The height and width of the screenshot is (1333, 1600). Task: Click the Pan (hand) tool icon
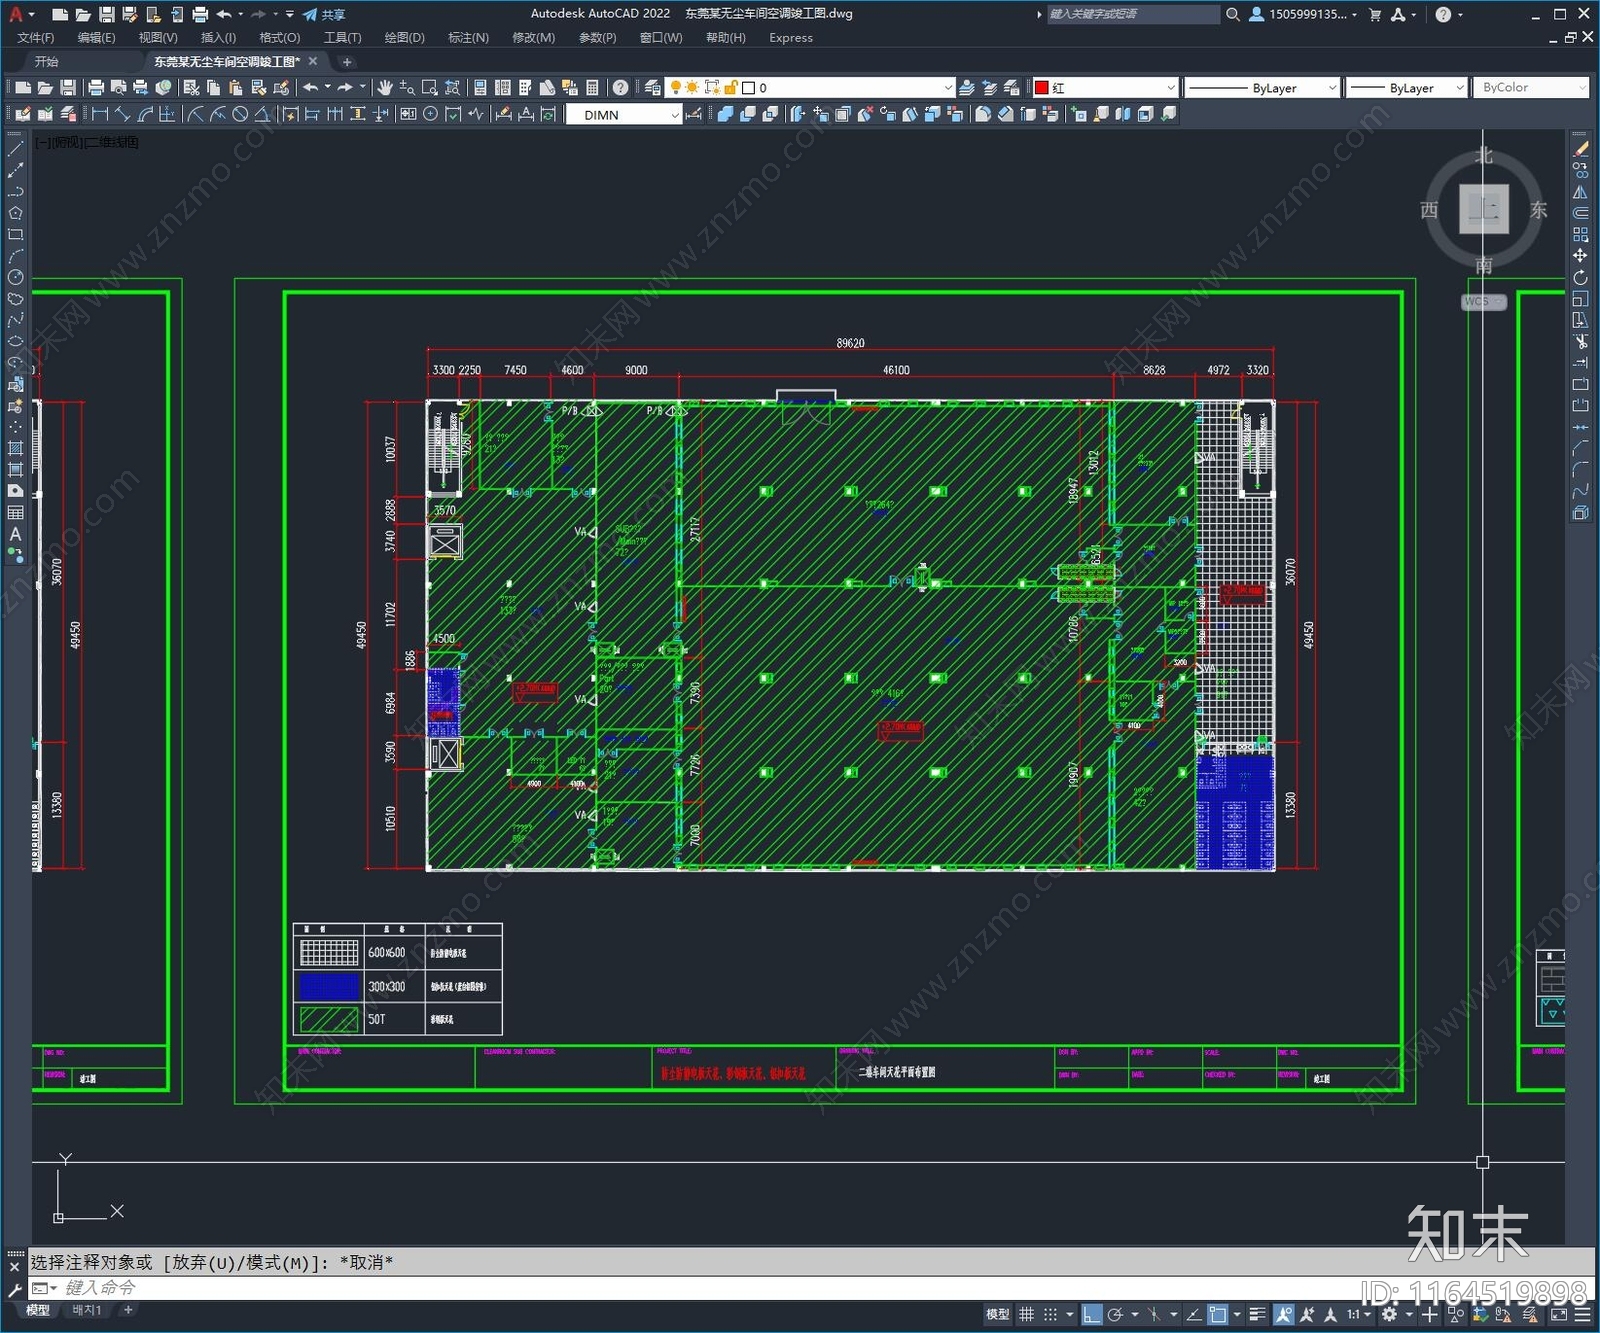(x=385, y=88)
